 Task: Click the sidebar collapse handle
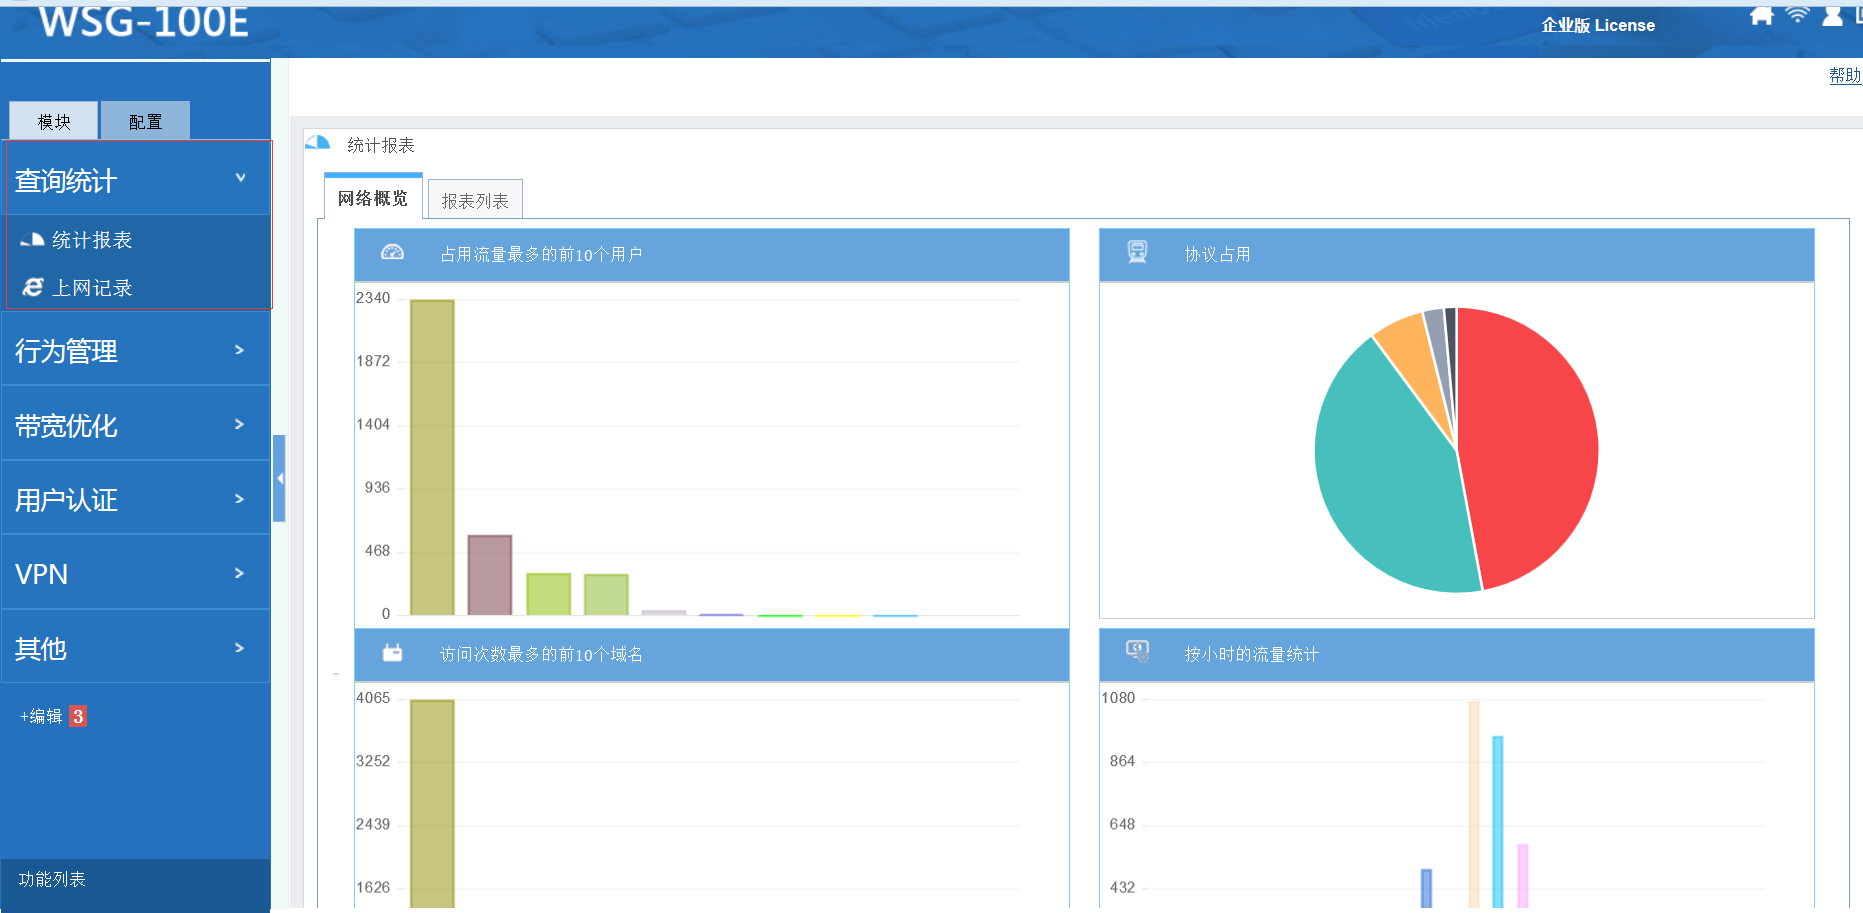pyautogui.click(x=280, y=478)
